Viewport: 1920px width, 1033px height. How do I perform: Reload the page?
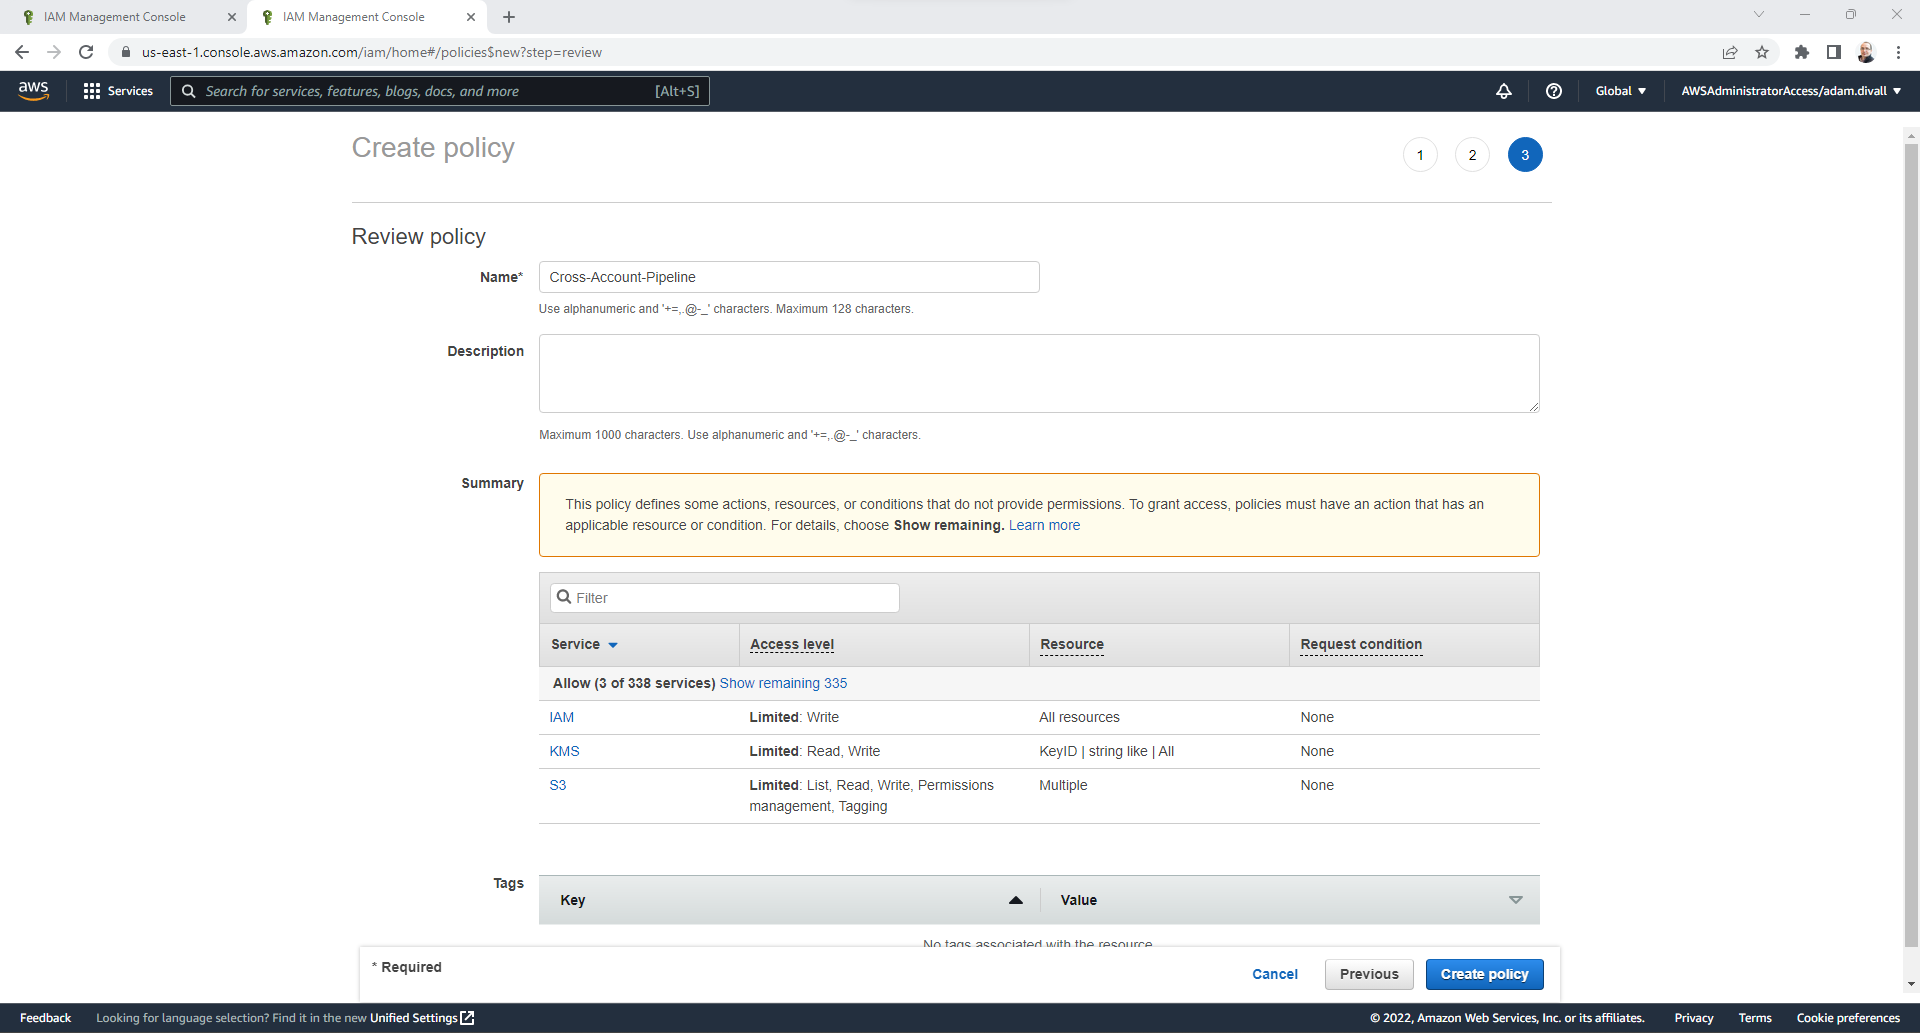(x=86, y=52)
